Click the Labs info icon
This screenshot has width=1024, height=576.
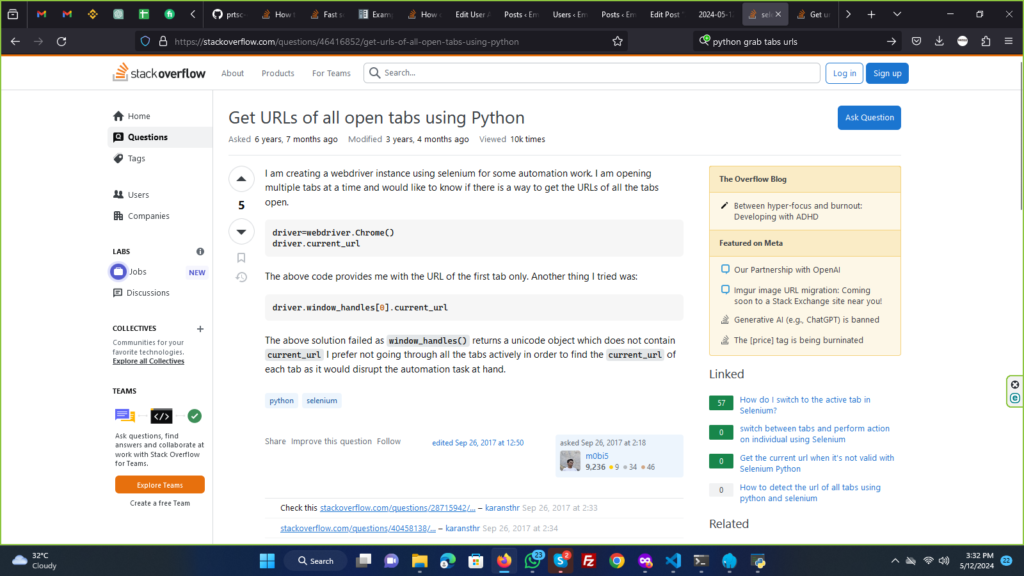200,252
